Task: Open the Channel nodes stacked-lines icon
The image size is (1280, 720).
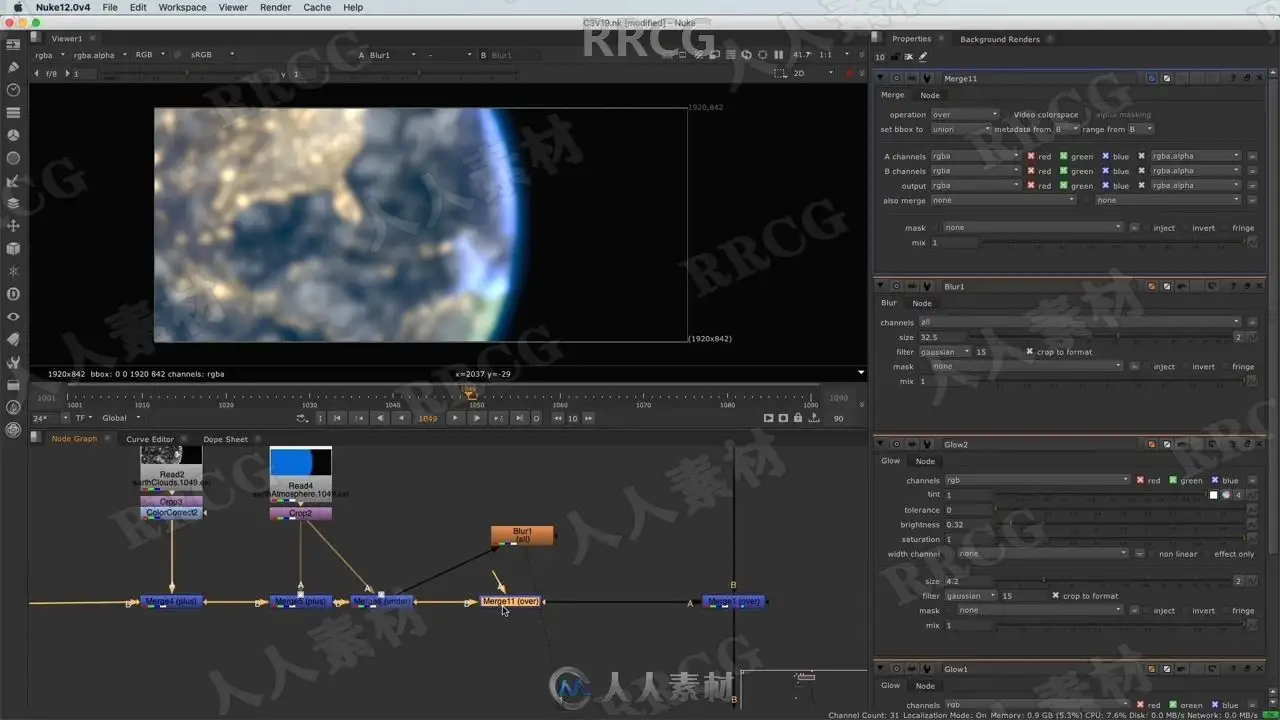Action: click(x=13, y=113)
